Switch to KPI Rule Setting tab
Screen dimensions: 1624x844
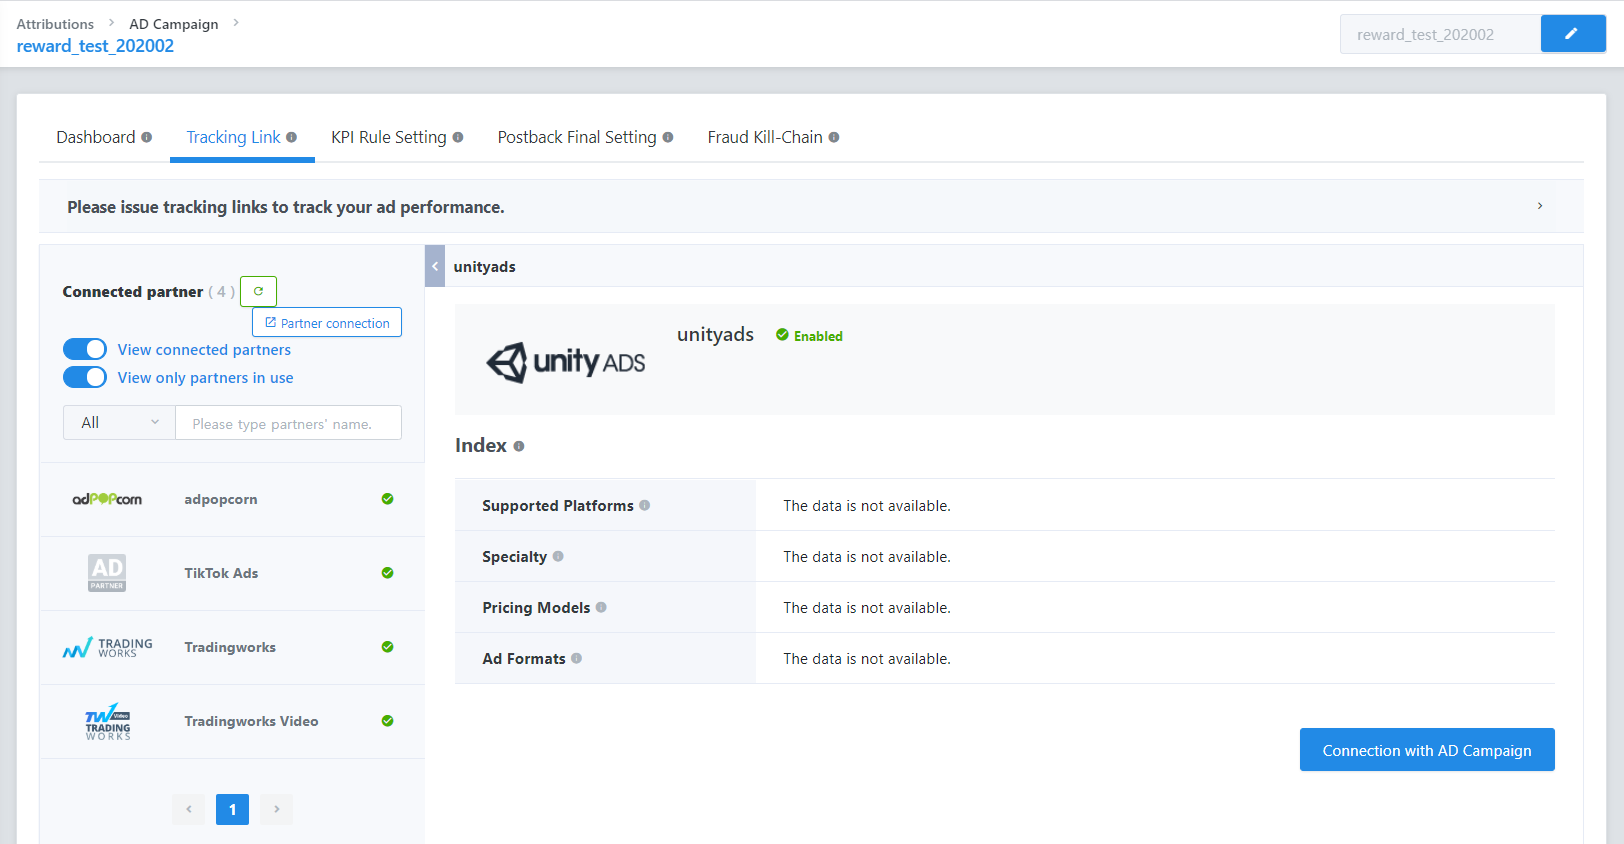[389, 137]
